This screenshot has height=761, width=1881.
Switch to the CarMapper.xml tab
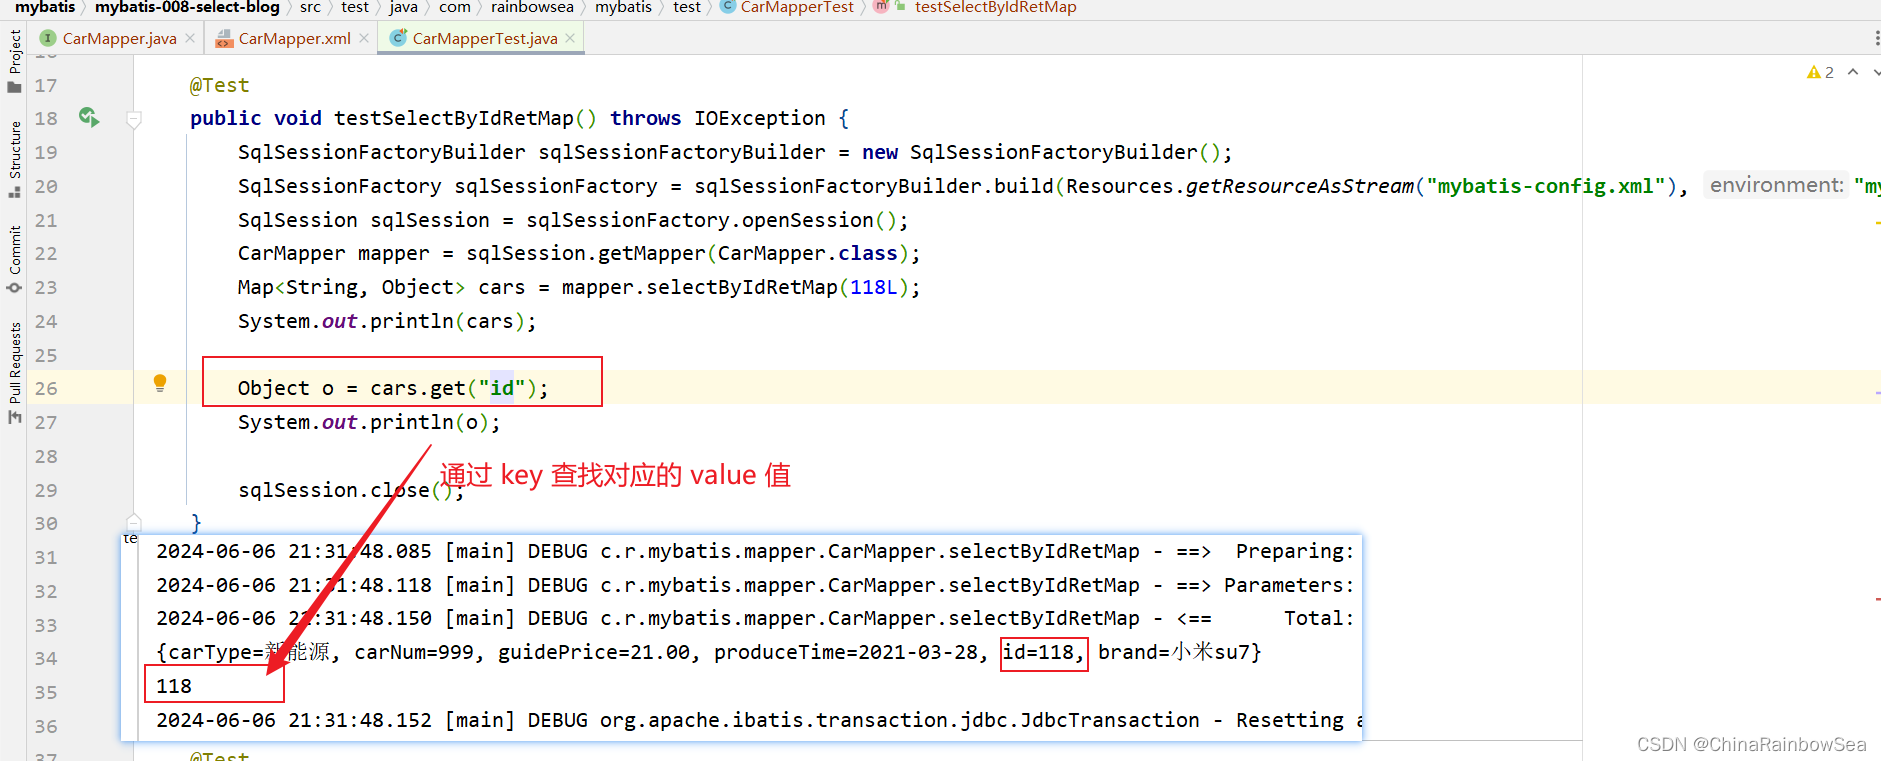[x=294, y=38]
